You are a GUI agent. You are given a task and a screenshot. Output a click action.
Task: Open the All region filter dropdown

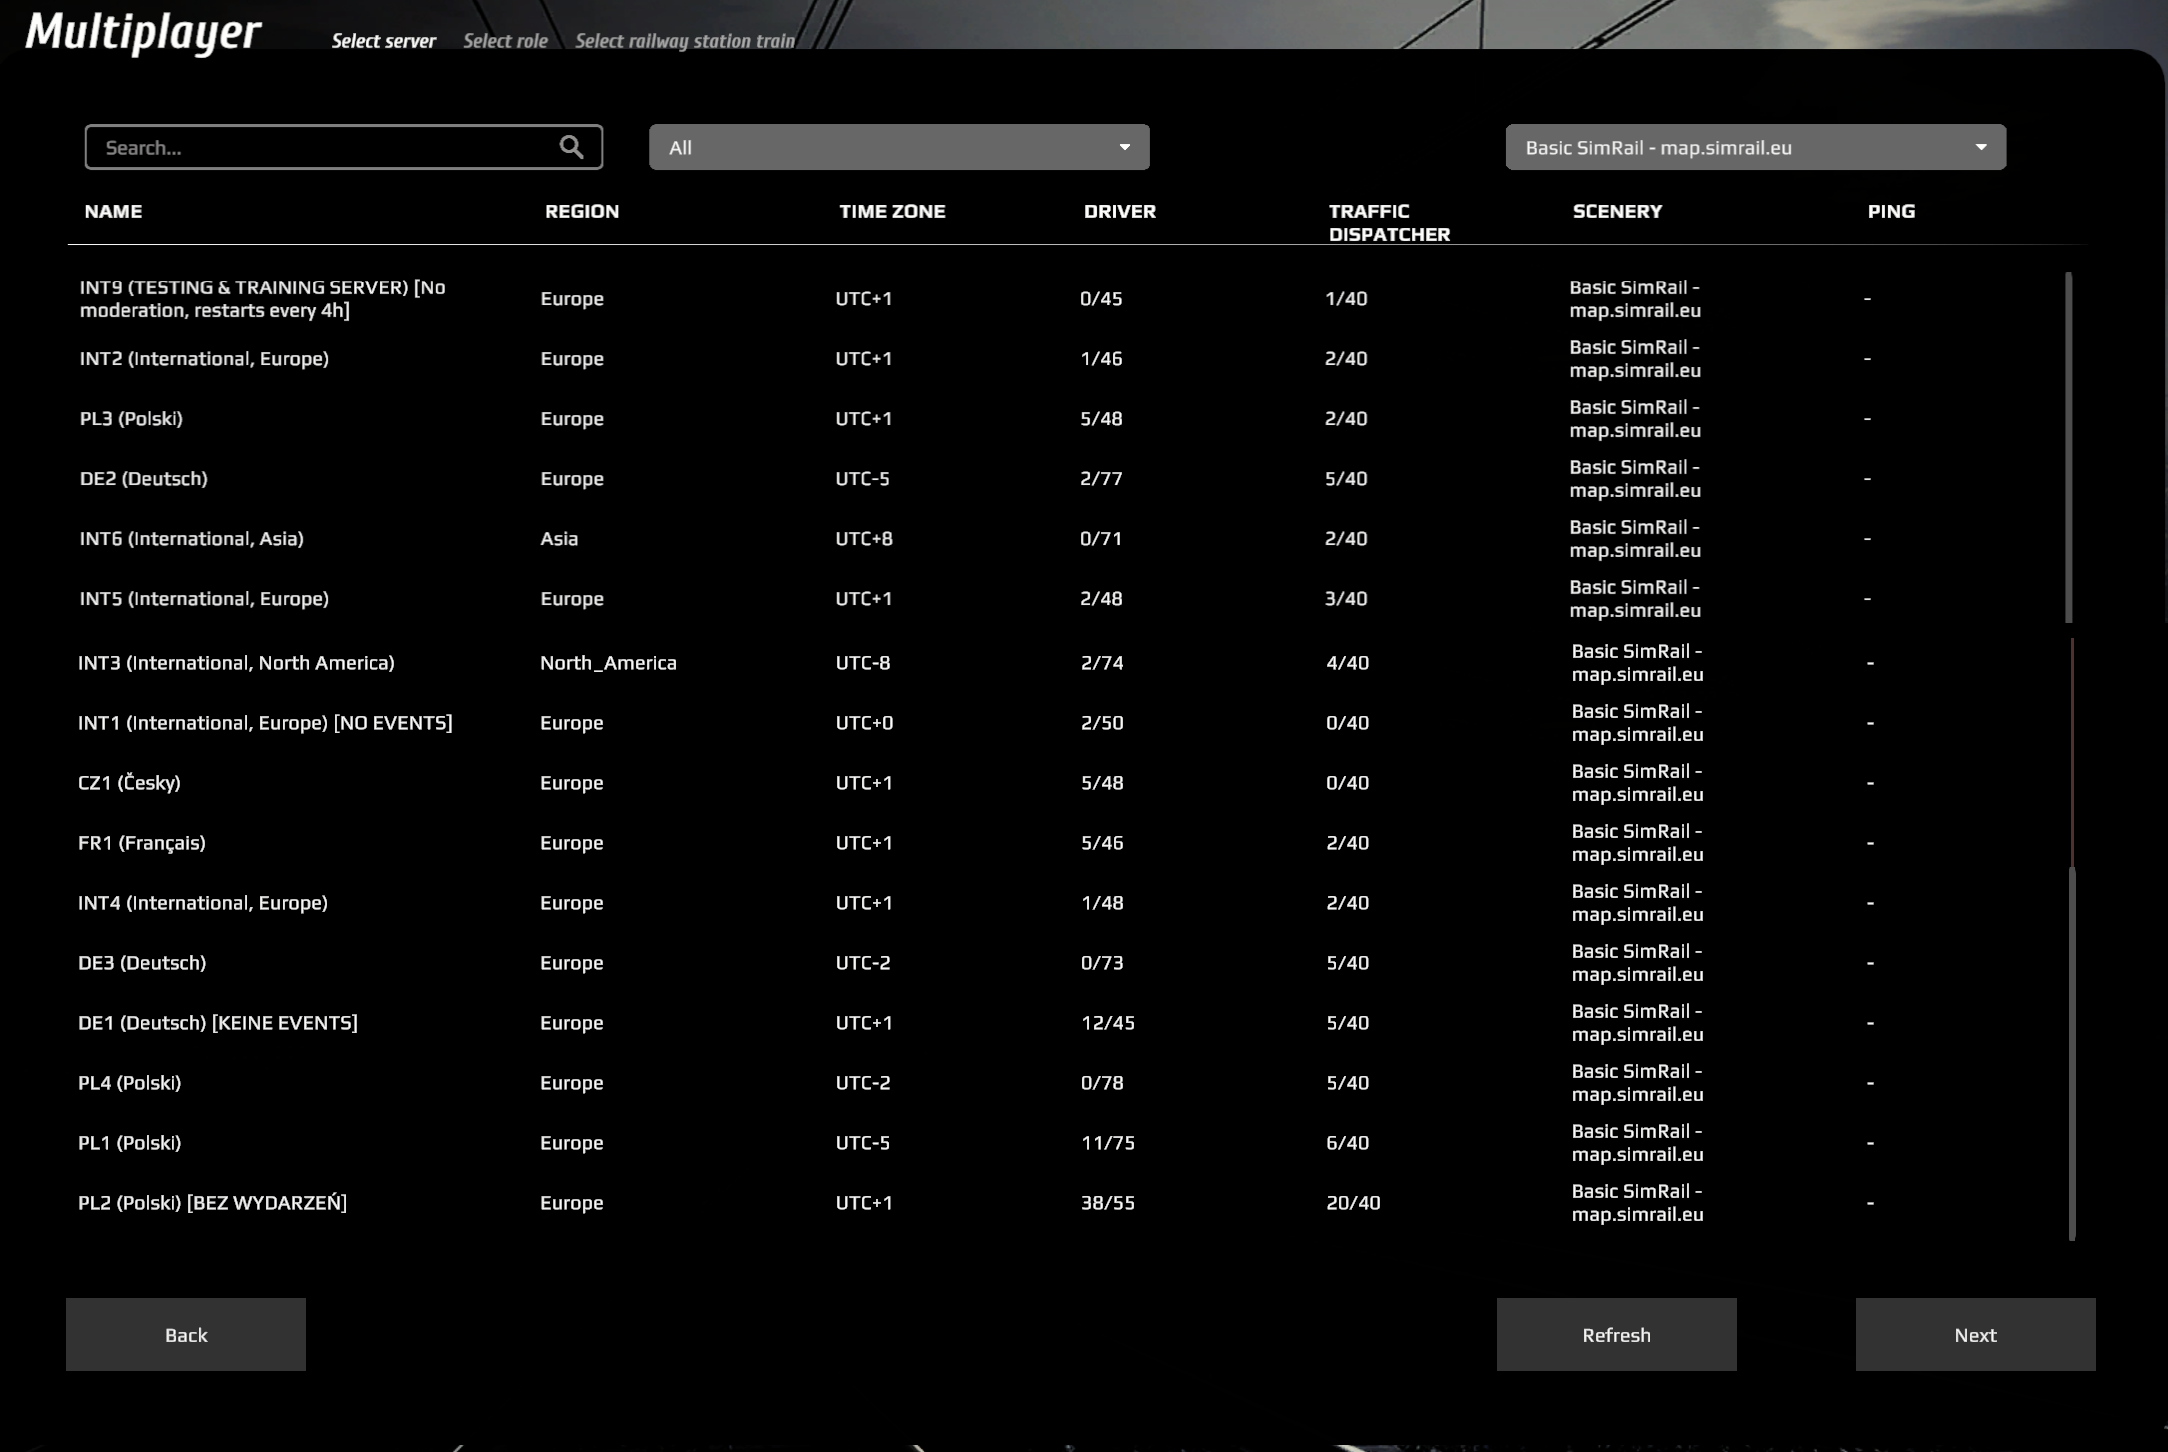[x=897, y=147]
